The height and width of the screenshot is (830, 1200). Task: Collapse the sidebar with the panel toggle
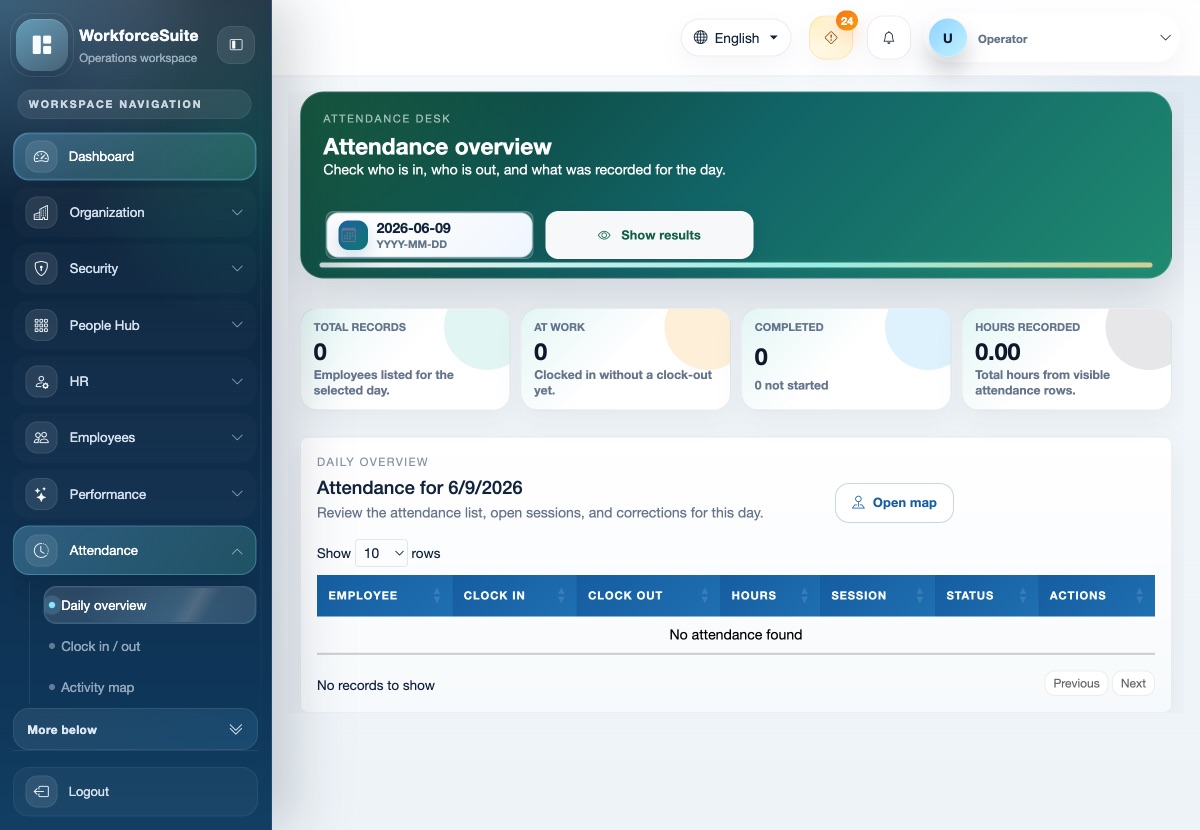coord(236,45)
